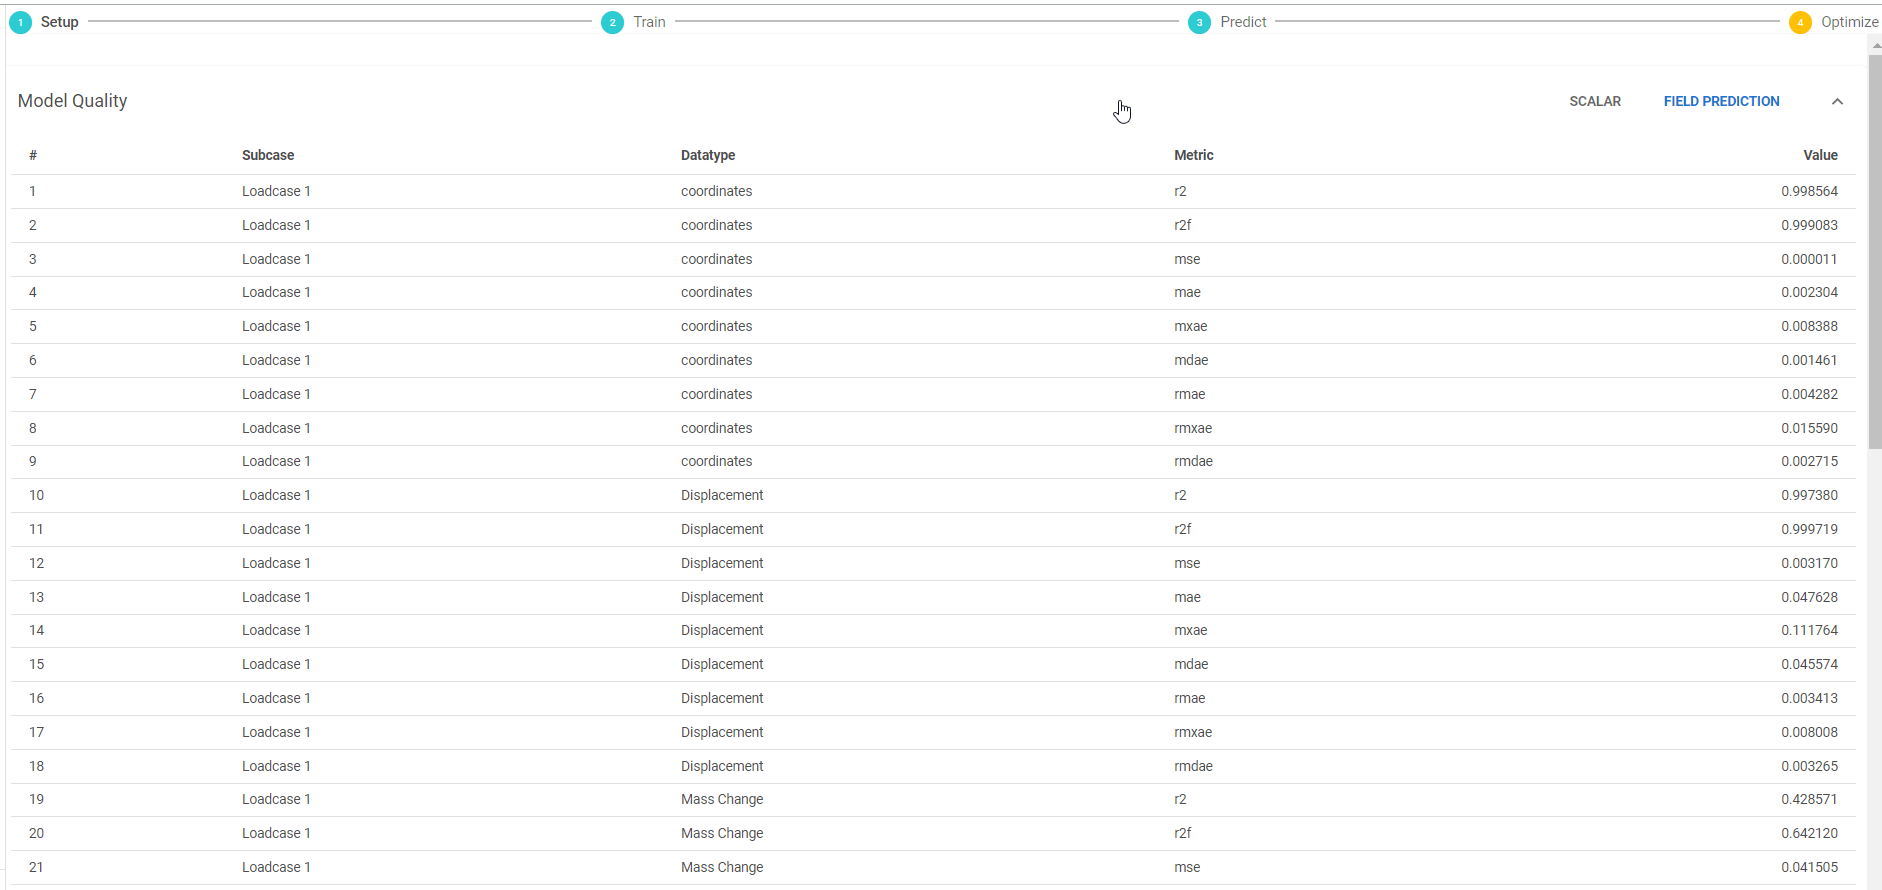Click value 0.003170 for Displacement mse
The image size is (1882, 890).
(1809, 563)
